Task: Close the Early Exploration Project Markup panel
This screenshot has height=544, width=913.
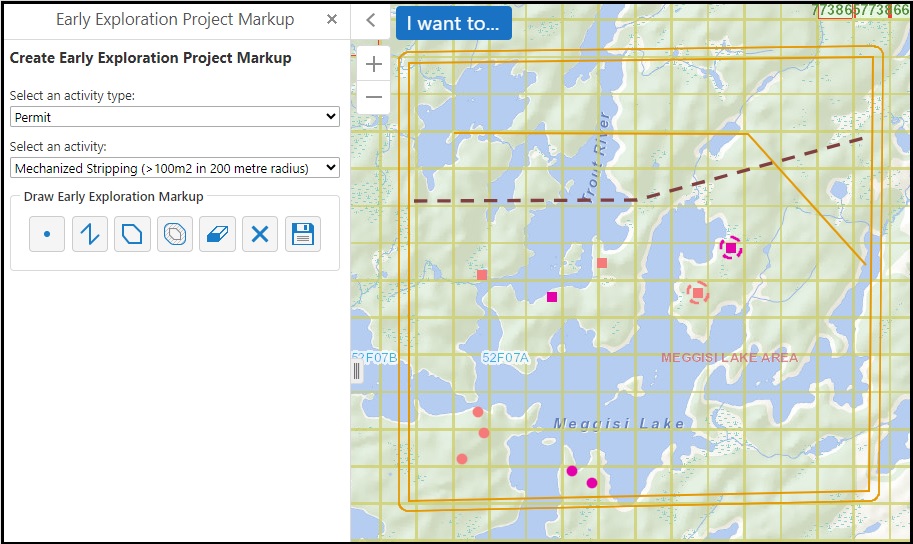Action: [332, 20]
